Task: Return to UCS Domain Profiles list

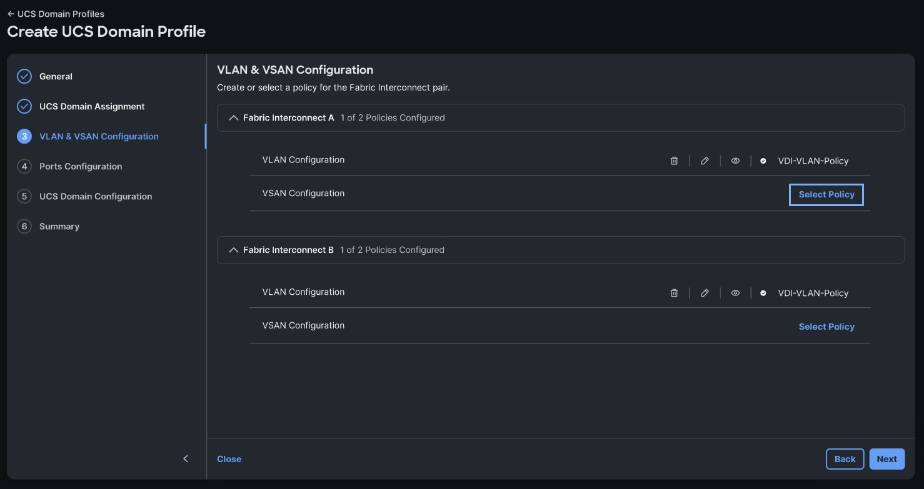Action: (x=61, y=14)
